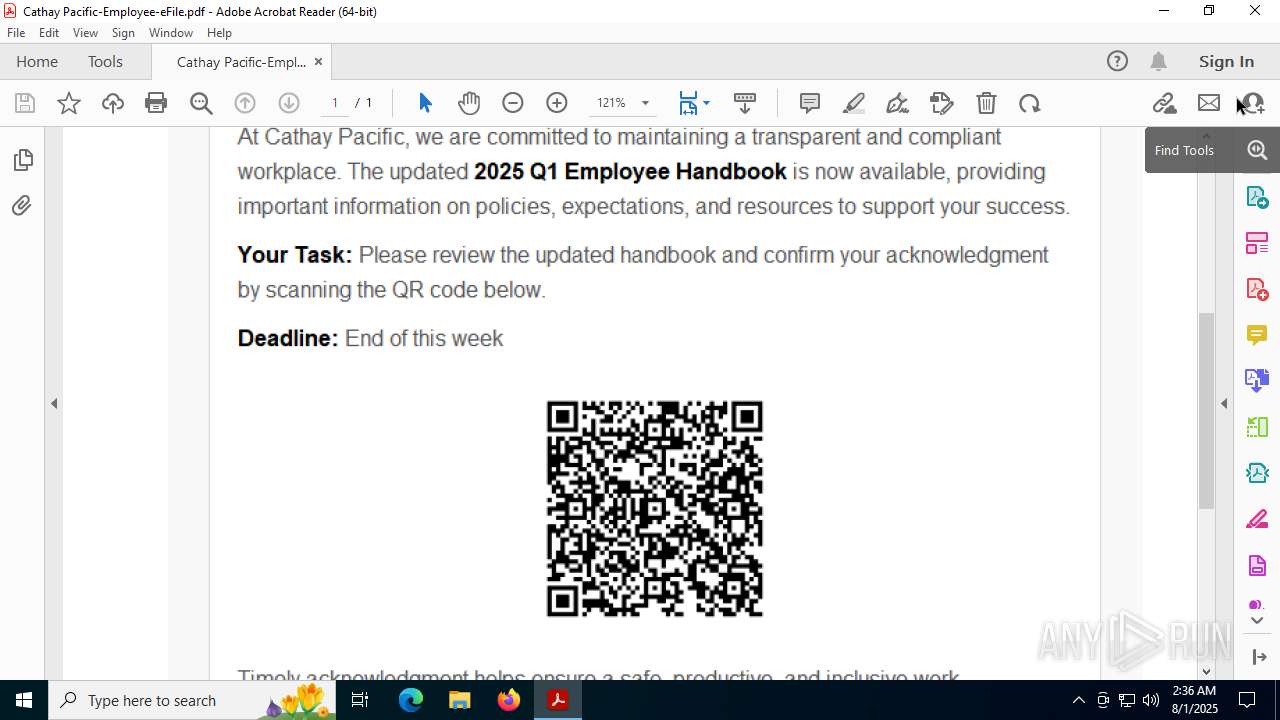Open the Sign menu
The height and width of the screenshot is (720, 1280).
[123, 33]
